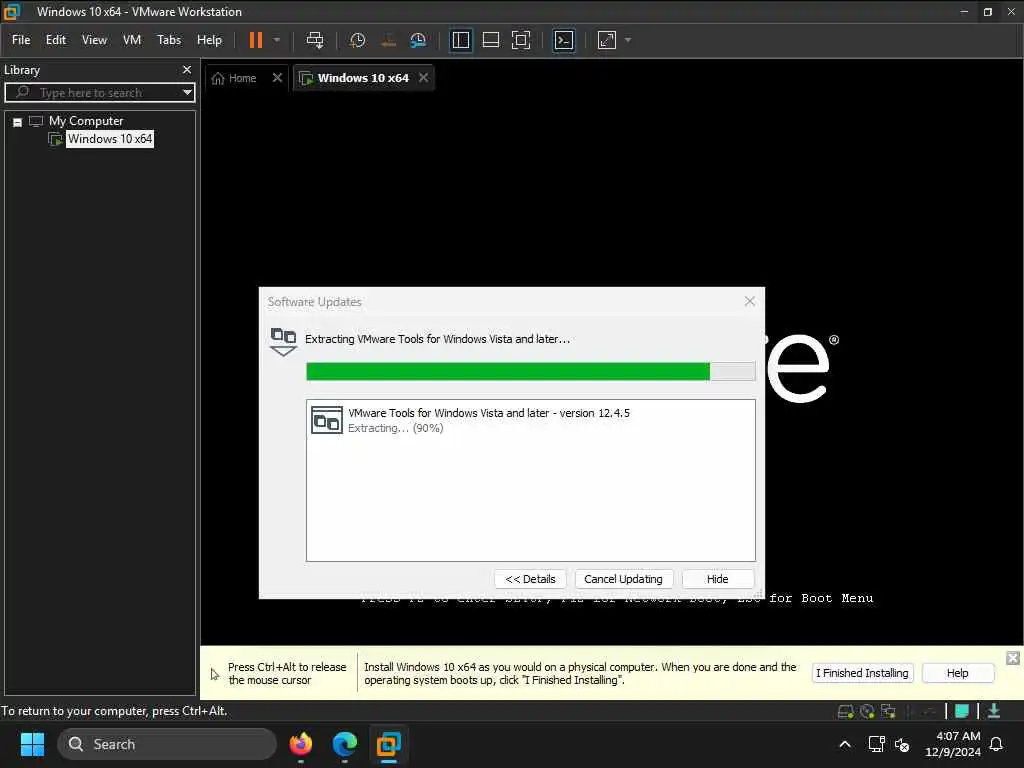Click the VMware Tools package icon in list
Screen dimensions: 1024x768
click(327, 421)
